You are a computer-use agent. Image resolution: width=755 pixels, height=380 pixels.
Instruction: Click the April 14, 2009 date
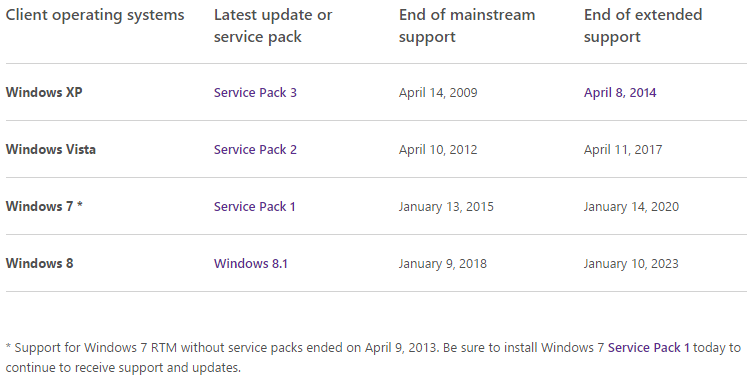click(438, 92)
